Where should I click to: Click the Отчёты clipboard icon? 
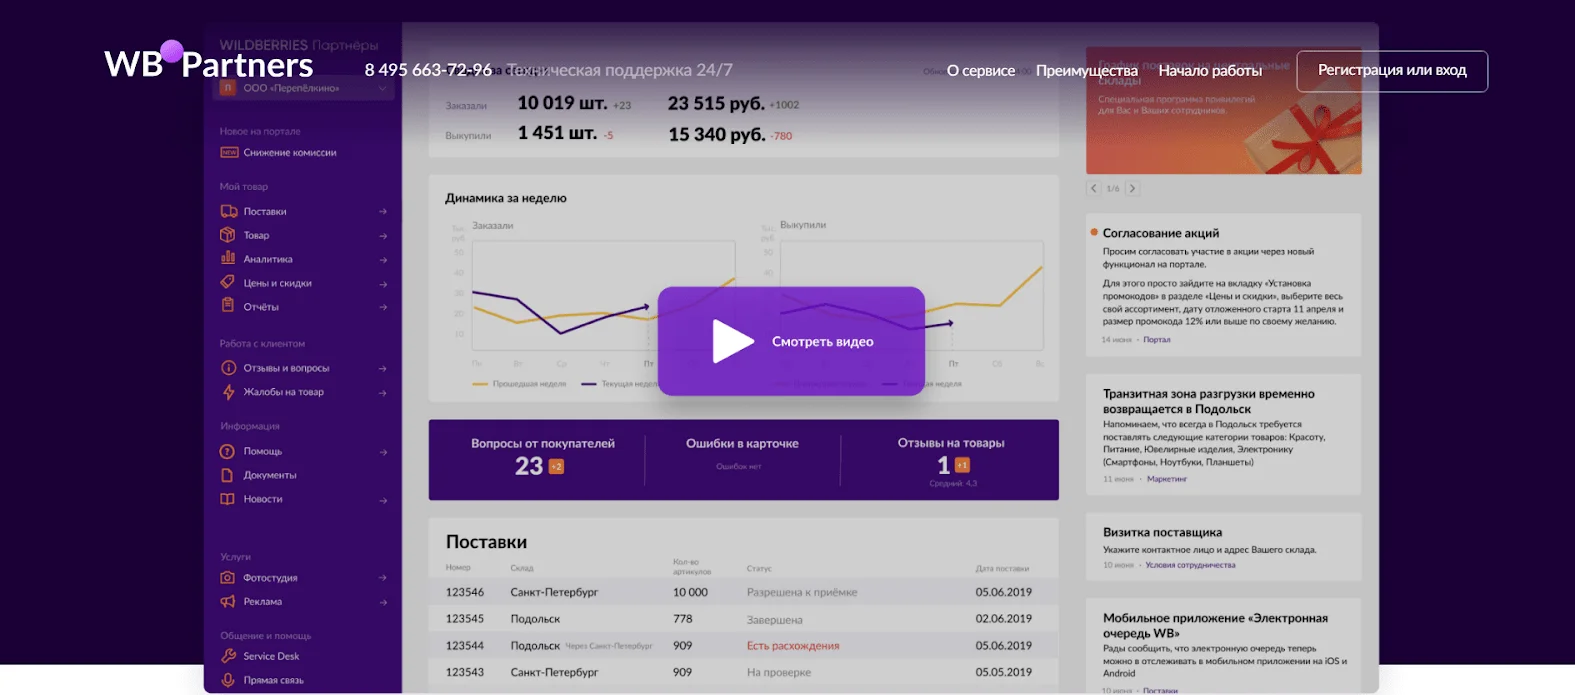[228, 306]
